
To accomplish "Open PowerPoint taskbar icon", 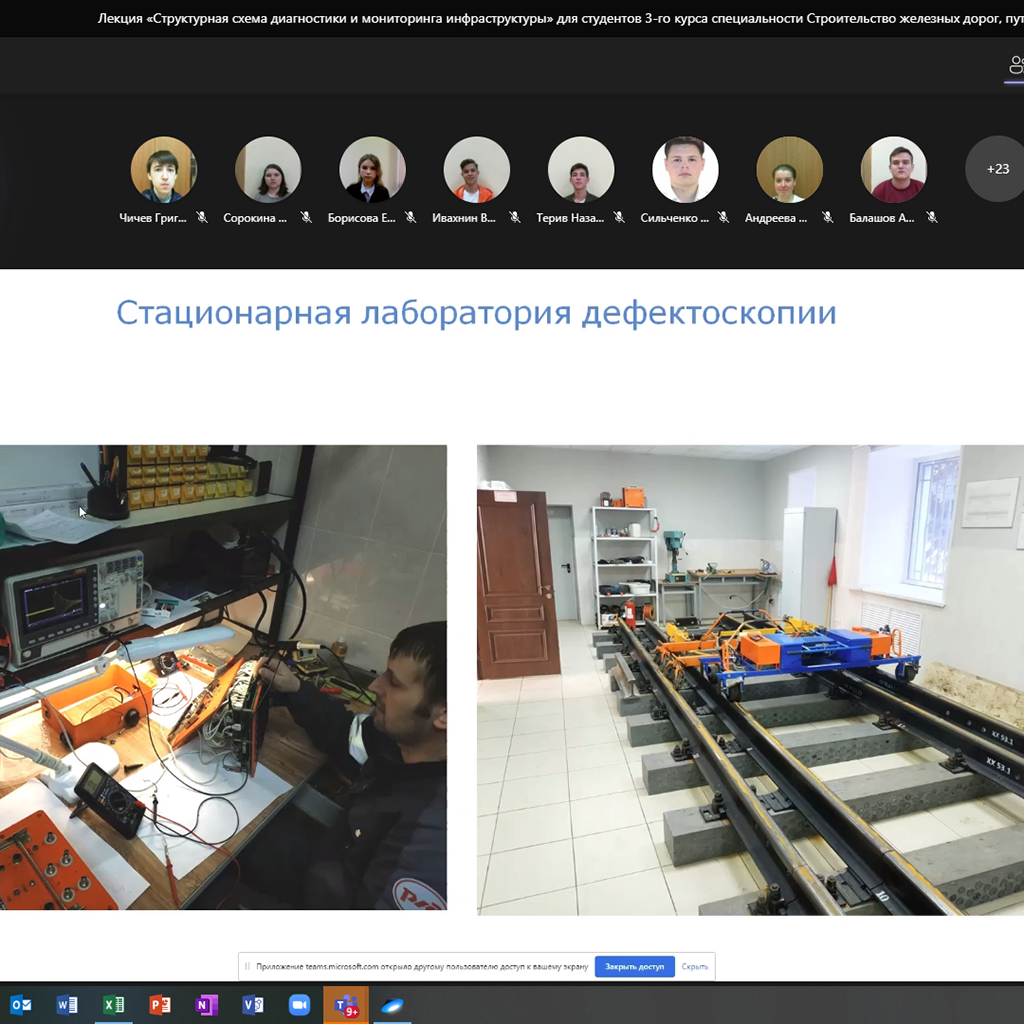I will (x=160, y=1004).
